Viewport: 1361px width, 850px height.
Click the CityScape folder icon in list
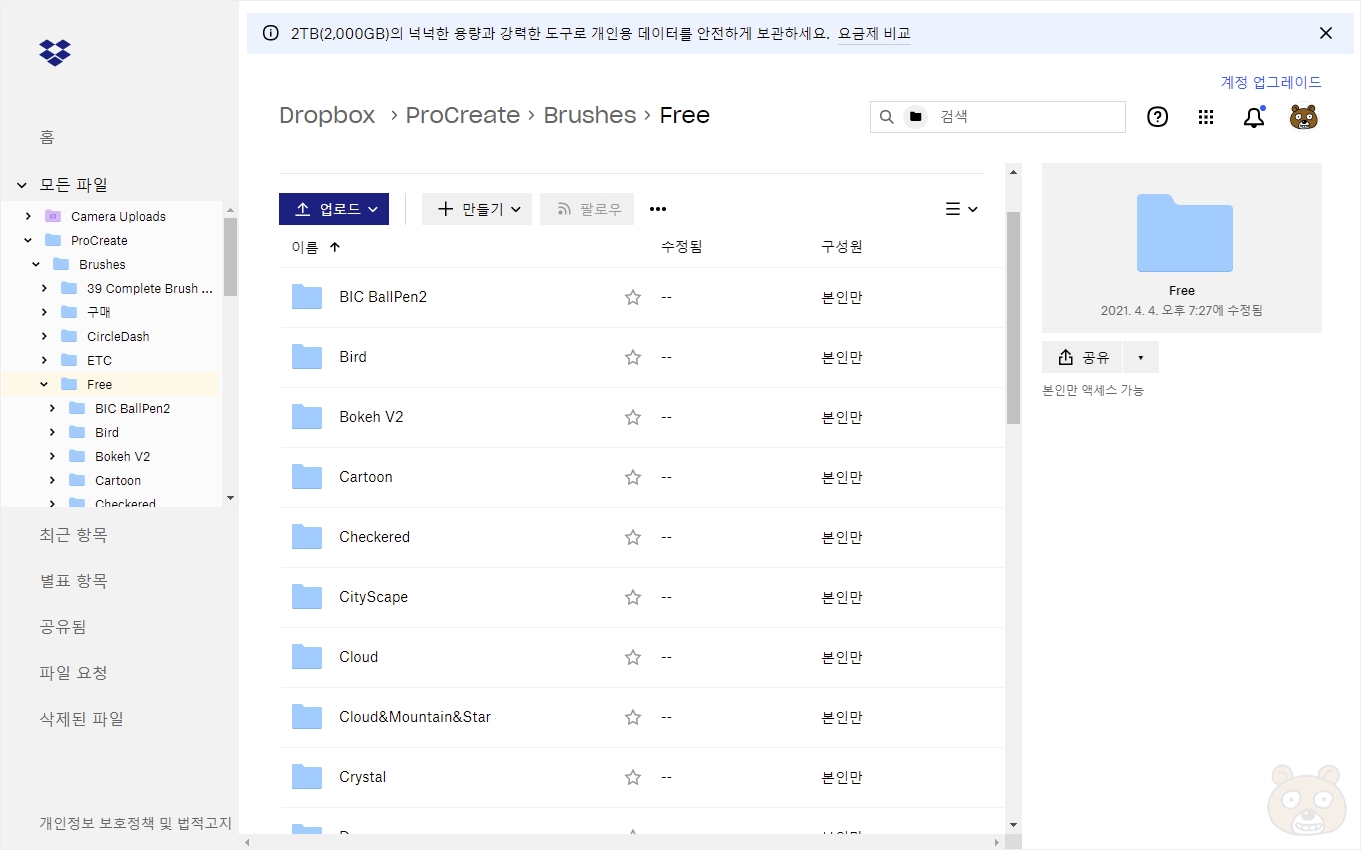(307, 597)
